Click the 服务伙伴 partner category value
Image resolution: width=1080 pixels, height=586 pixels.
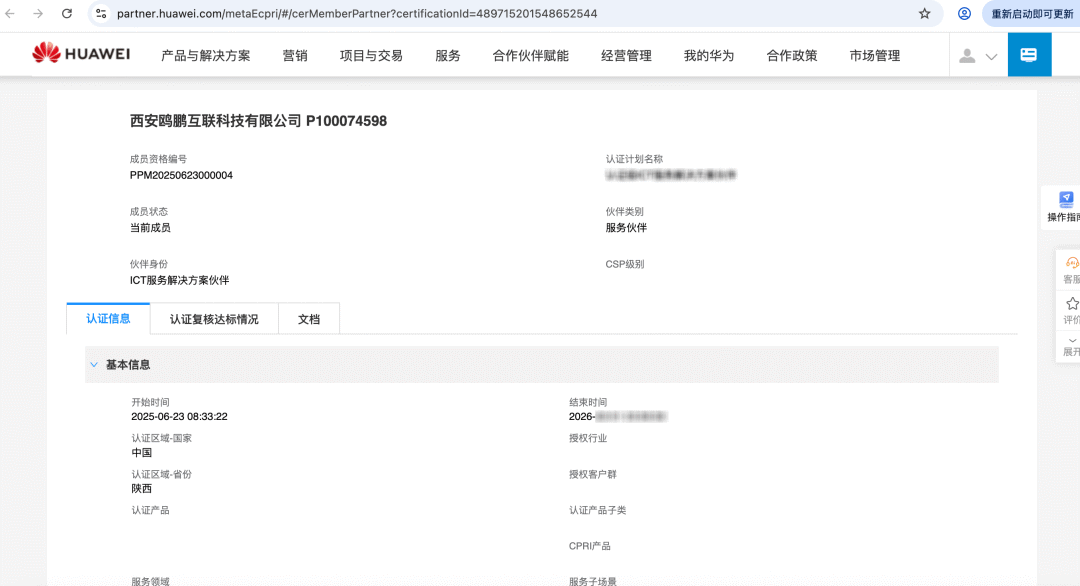point(626,228)
